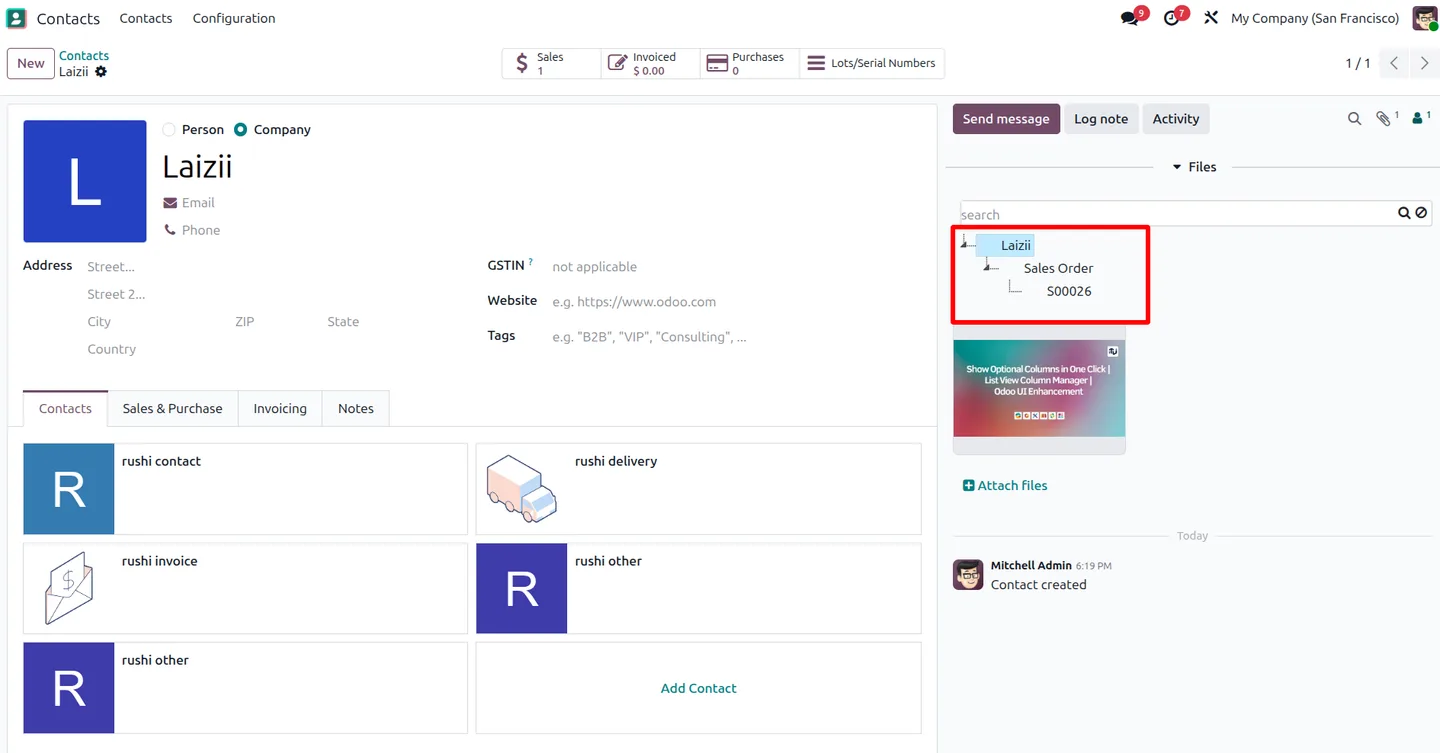Go to the next record arrow
Image resolution: width=1440 pixels, height=753 pixels.
1425,63
